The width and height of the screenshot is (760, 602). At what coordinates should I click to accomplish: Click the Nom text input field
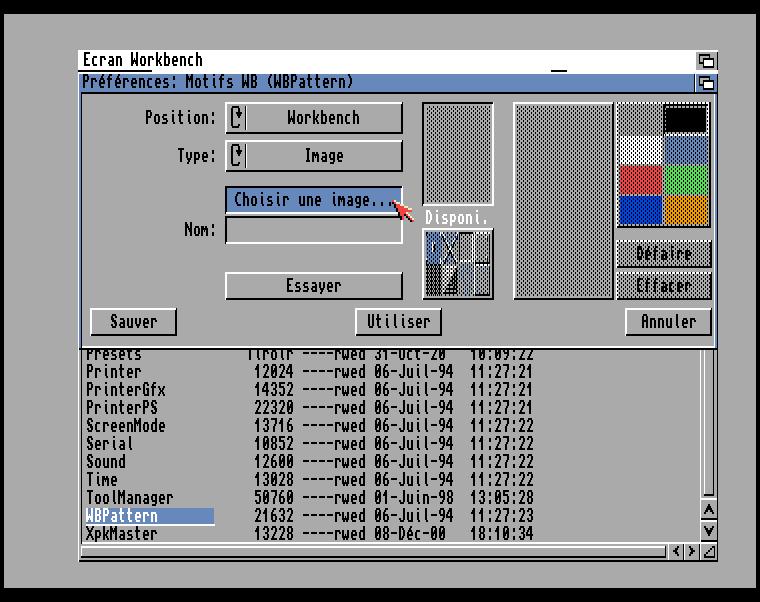coord(314,230)
